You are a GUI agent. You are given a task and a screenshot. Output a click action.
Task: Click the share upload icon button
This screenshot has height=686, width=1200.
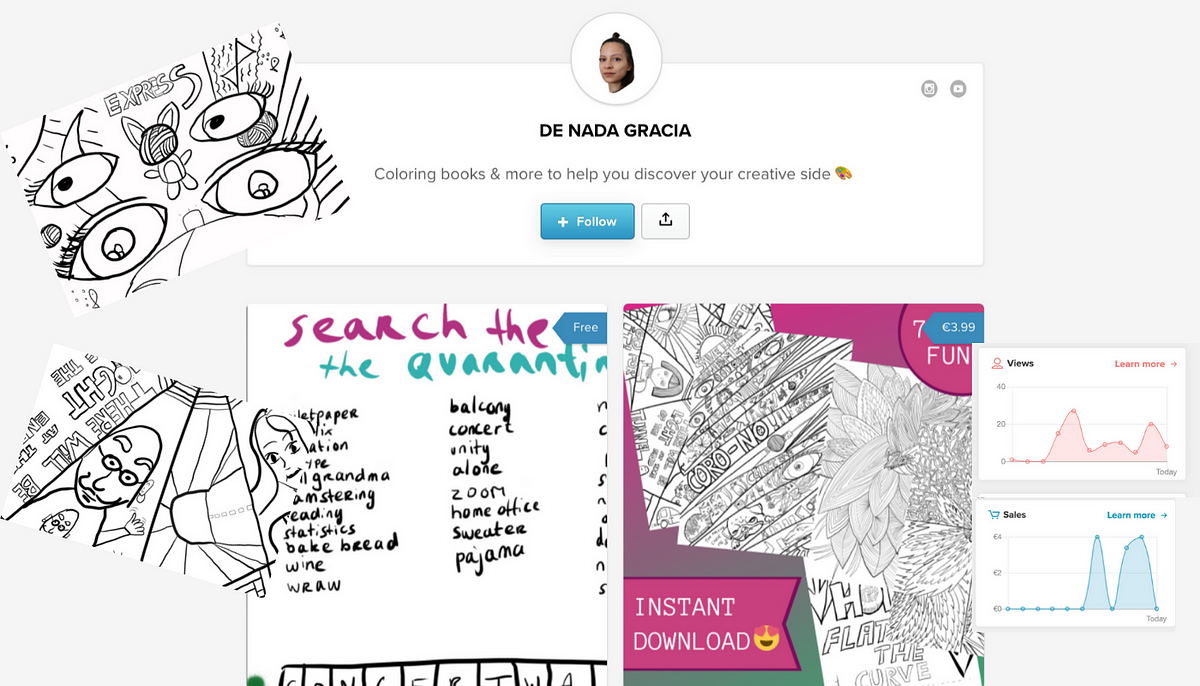point(665,221)
